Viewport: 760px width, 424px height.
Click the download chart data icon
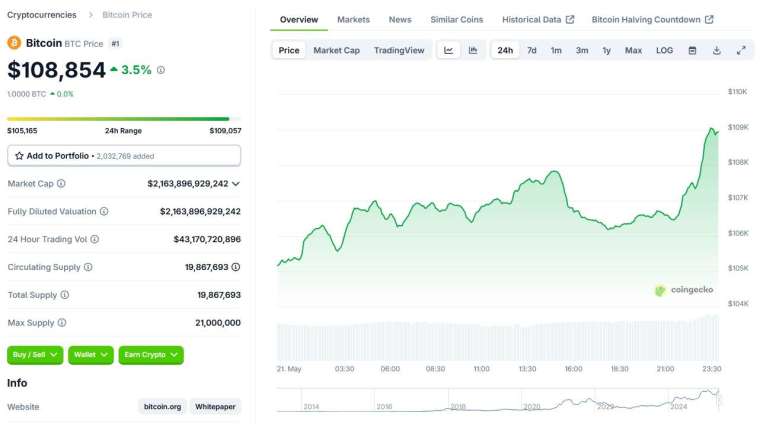[x=716, y=50]
